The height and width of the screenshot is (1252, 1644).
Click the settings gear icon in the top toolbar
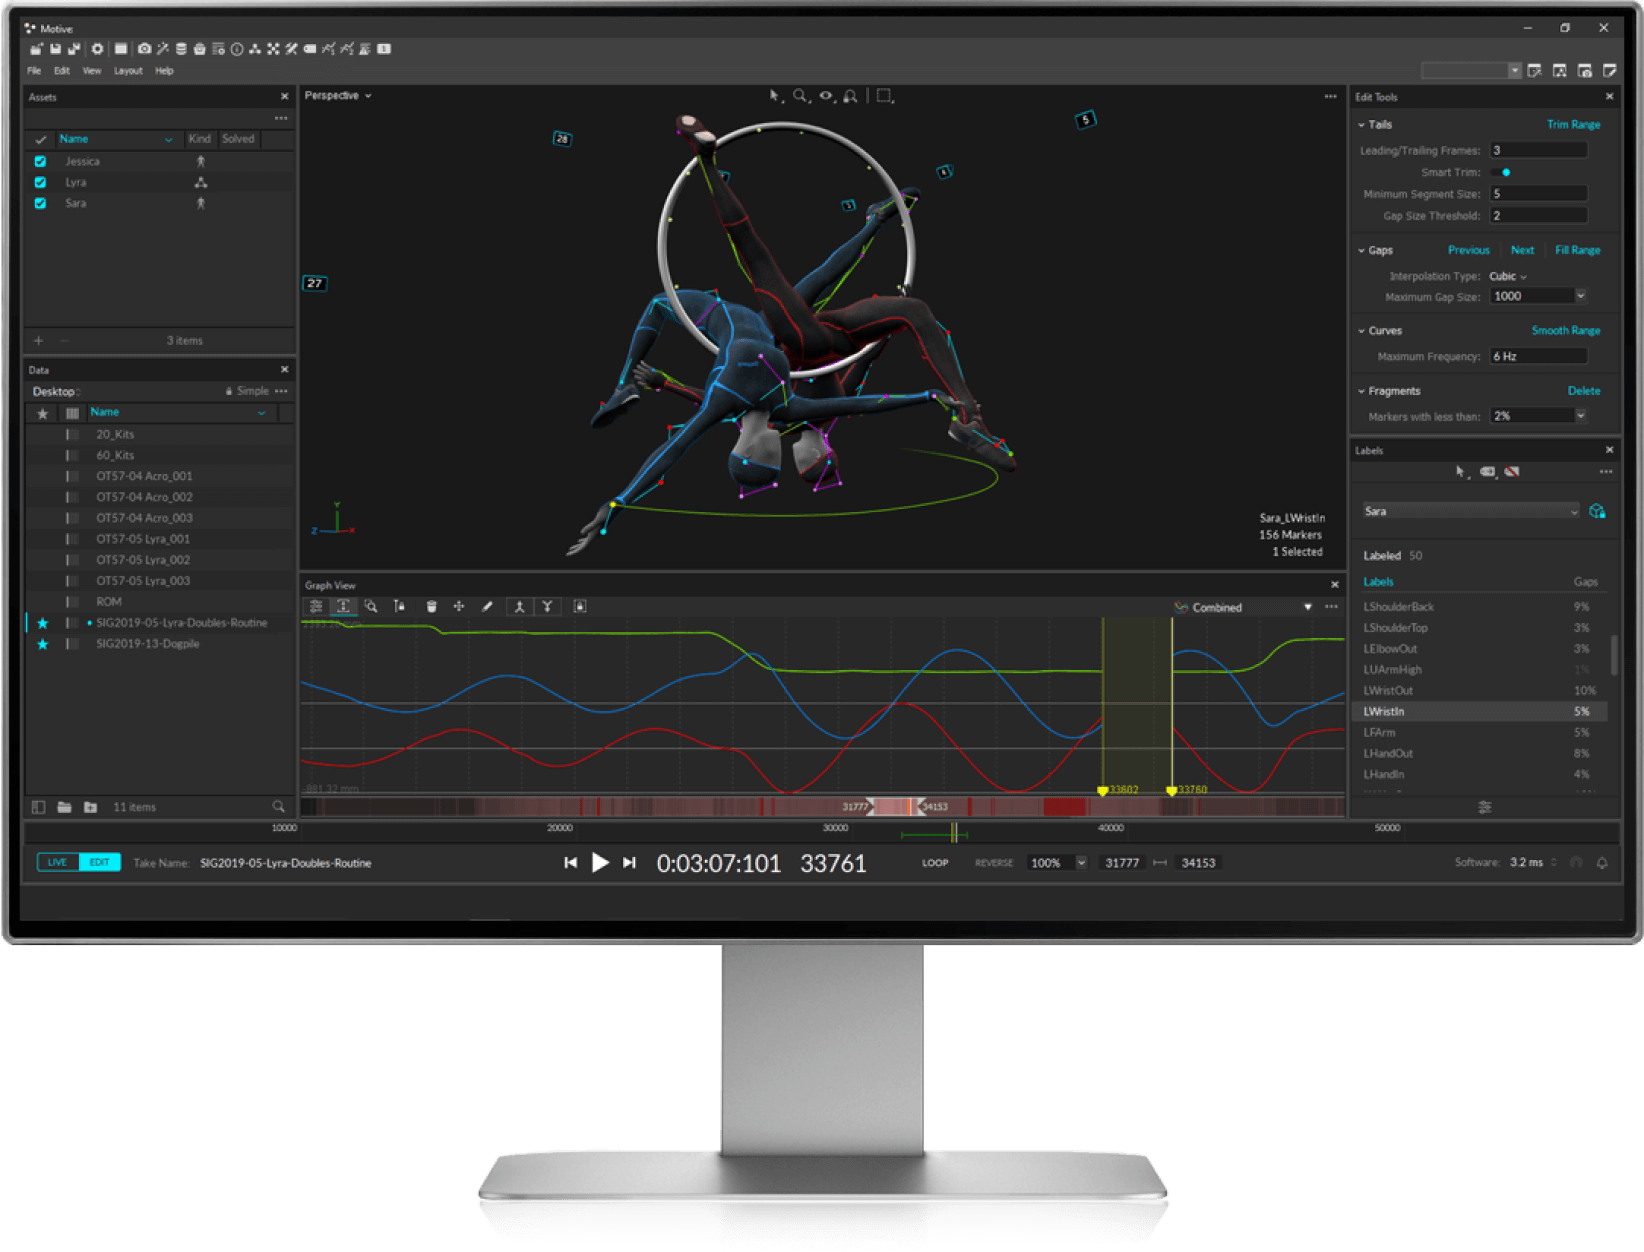(x=98, y=48)
